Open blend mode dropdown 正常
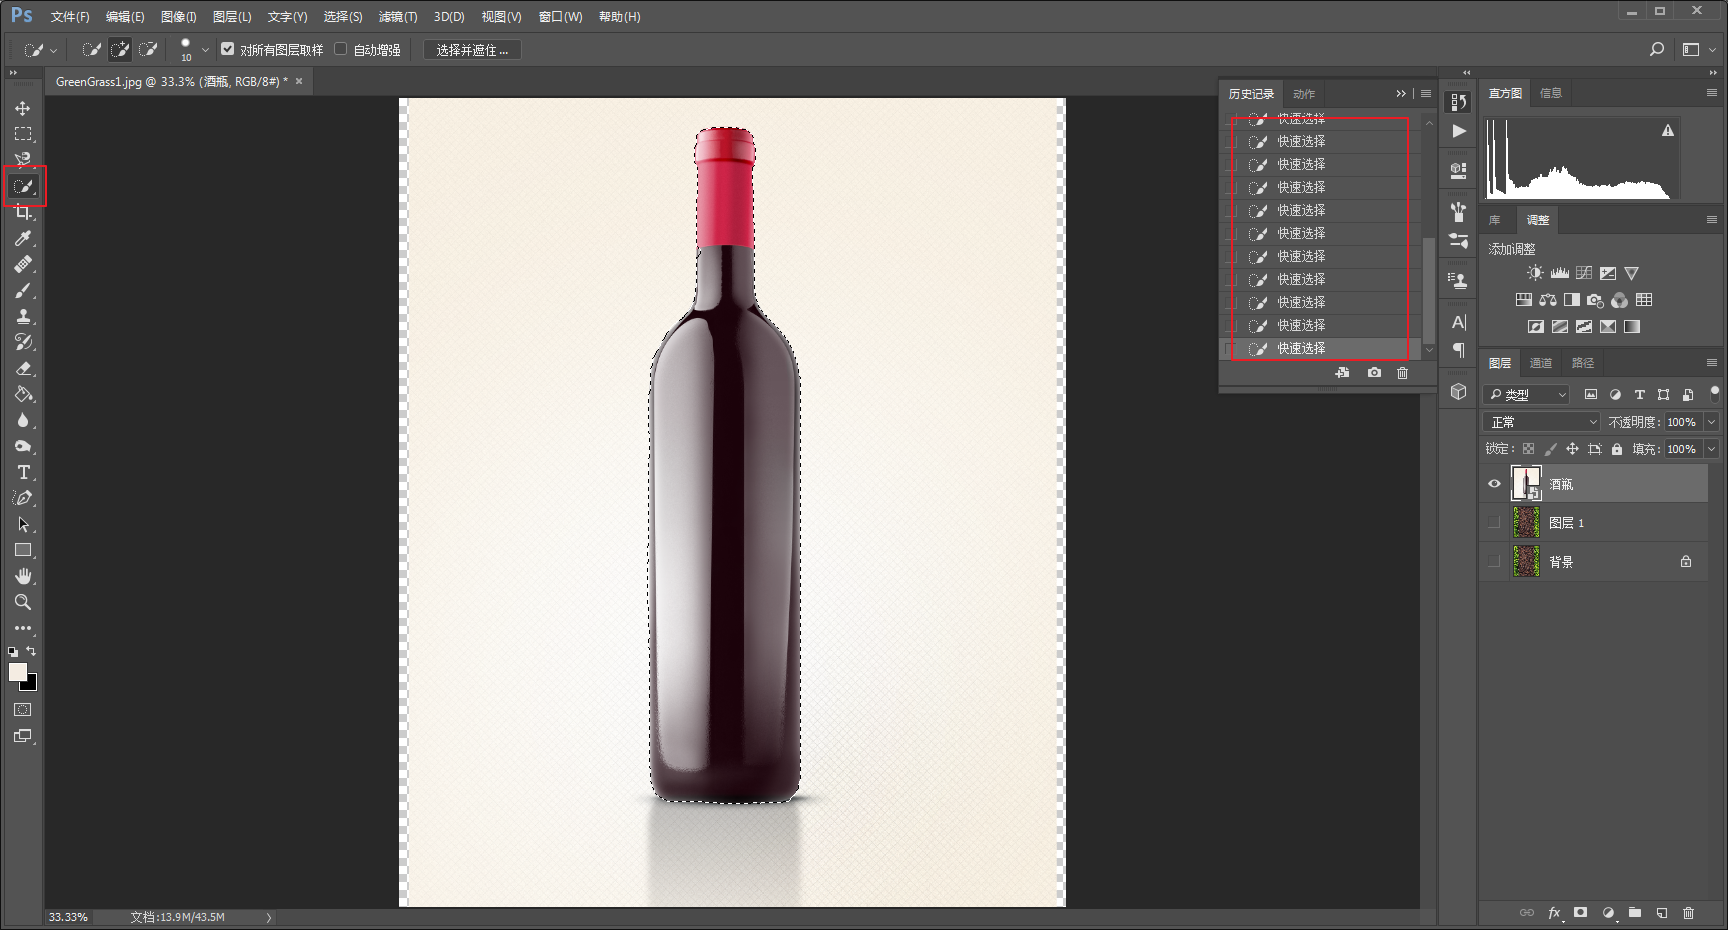The width and height of the screenshot is (1728, 930). pos(1542,422)
